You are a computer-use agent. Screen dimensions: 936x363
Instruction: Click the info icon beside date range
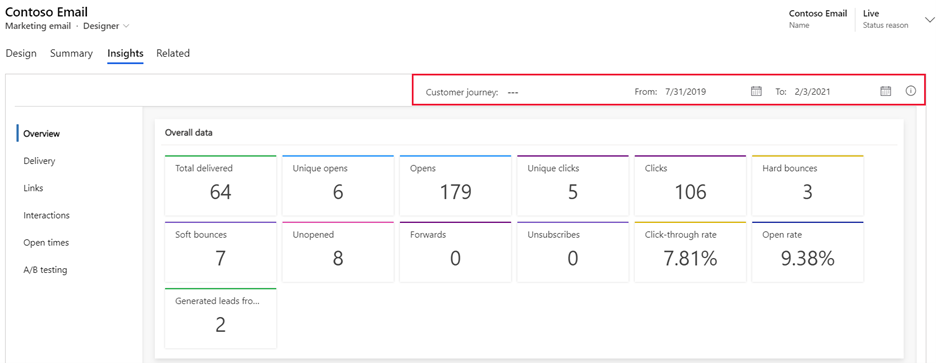[x=910, y=91]
